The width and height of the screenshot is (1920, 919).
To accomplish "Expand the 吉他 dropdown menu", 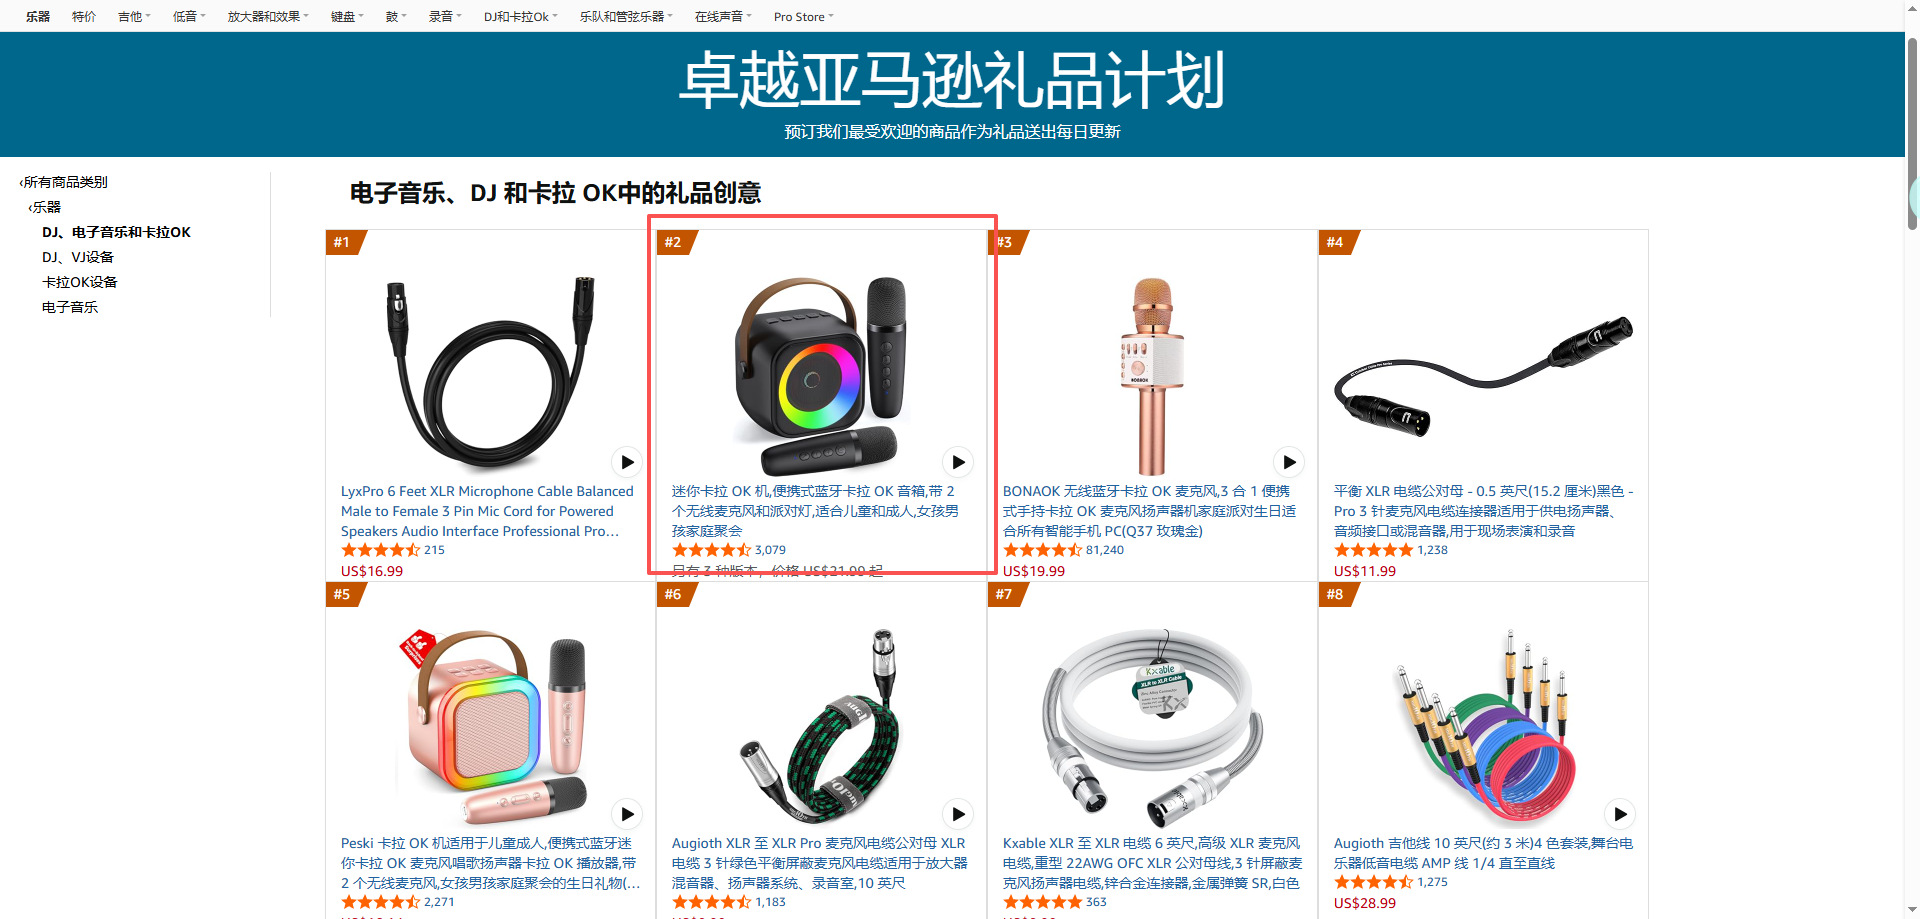I will (134, 17).
